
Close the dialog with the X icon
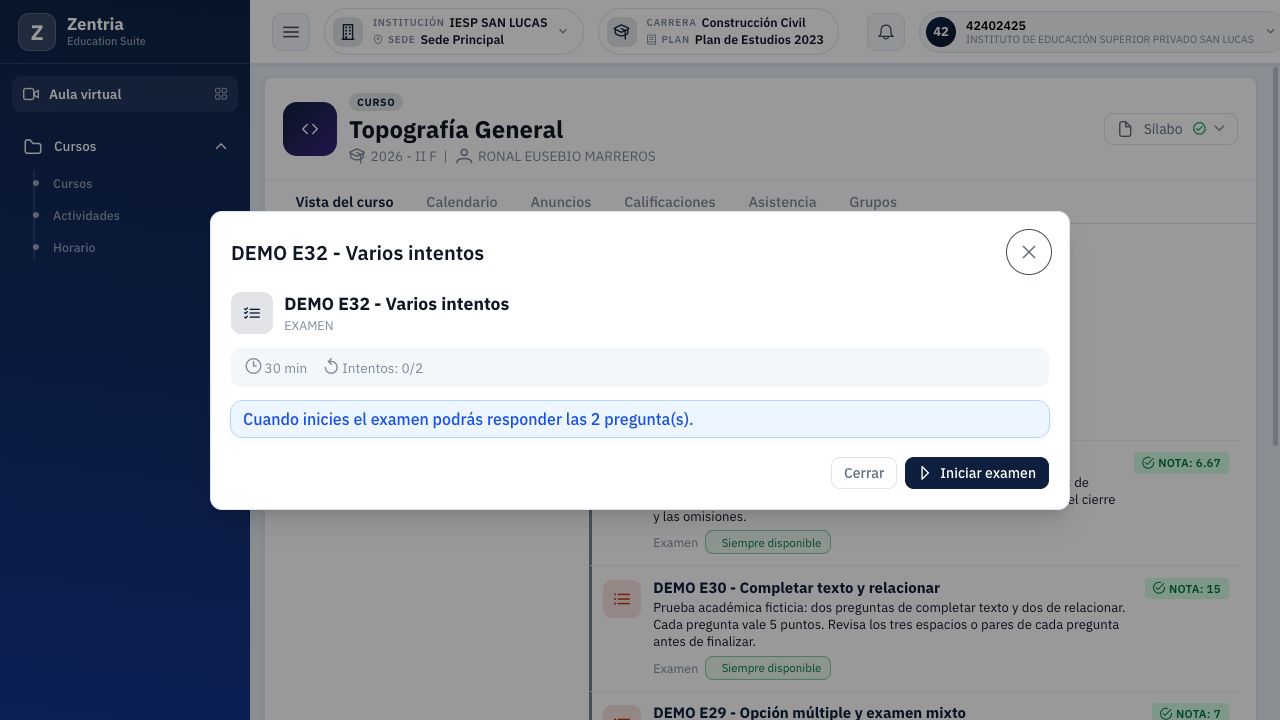[x=1029, y=252]
